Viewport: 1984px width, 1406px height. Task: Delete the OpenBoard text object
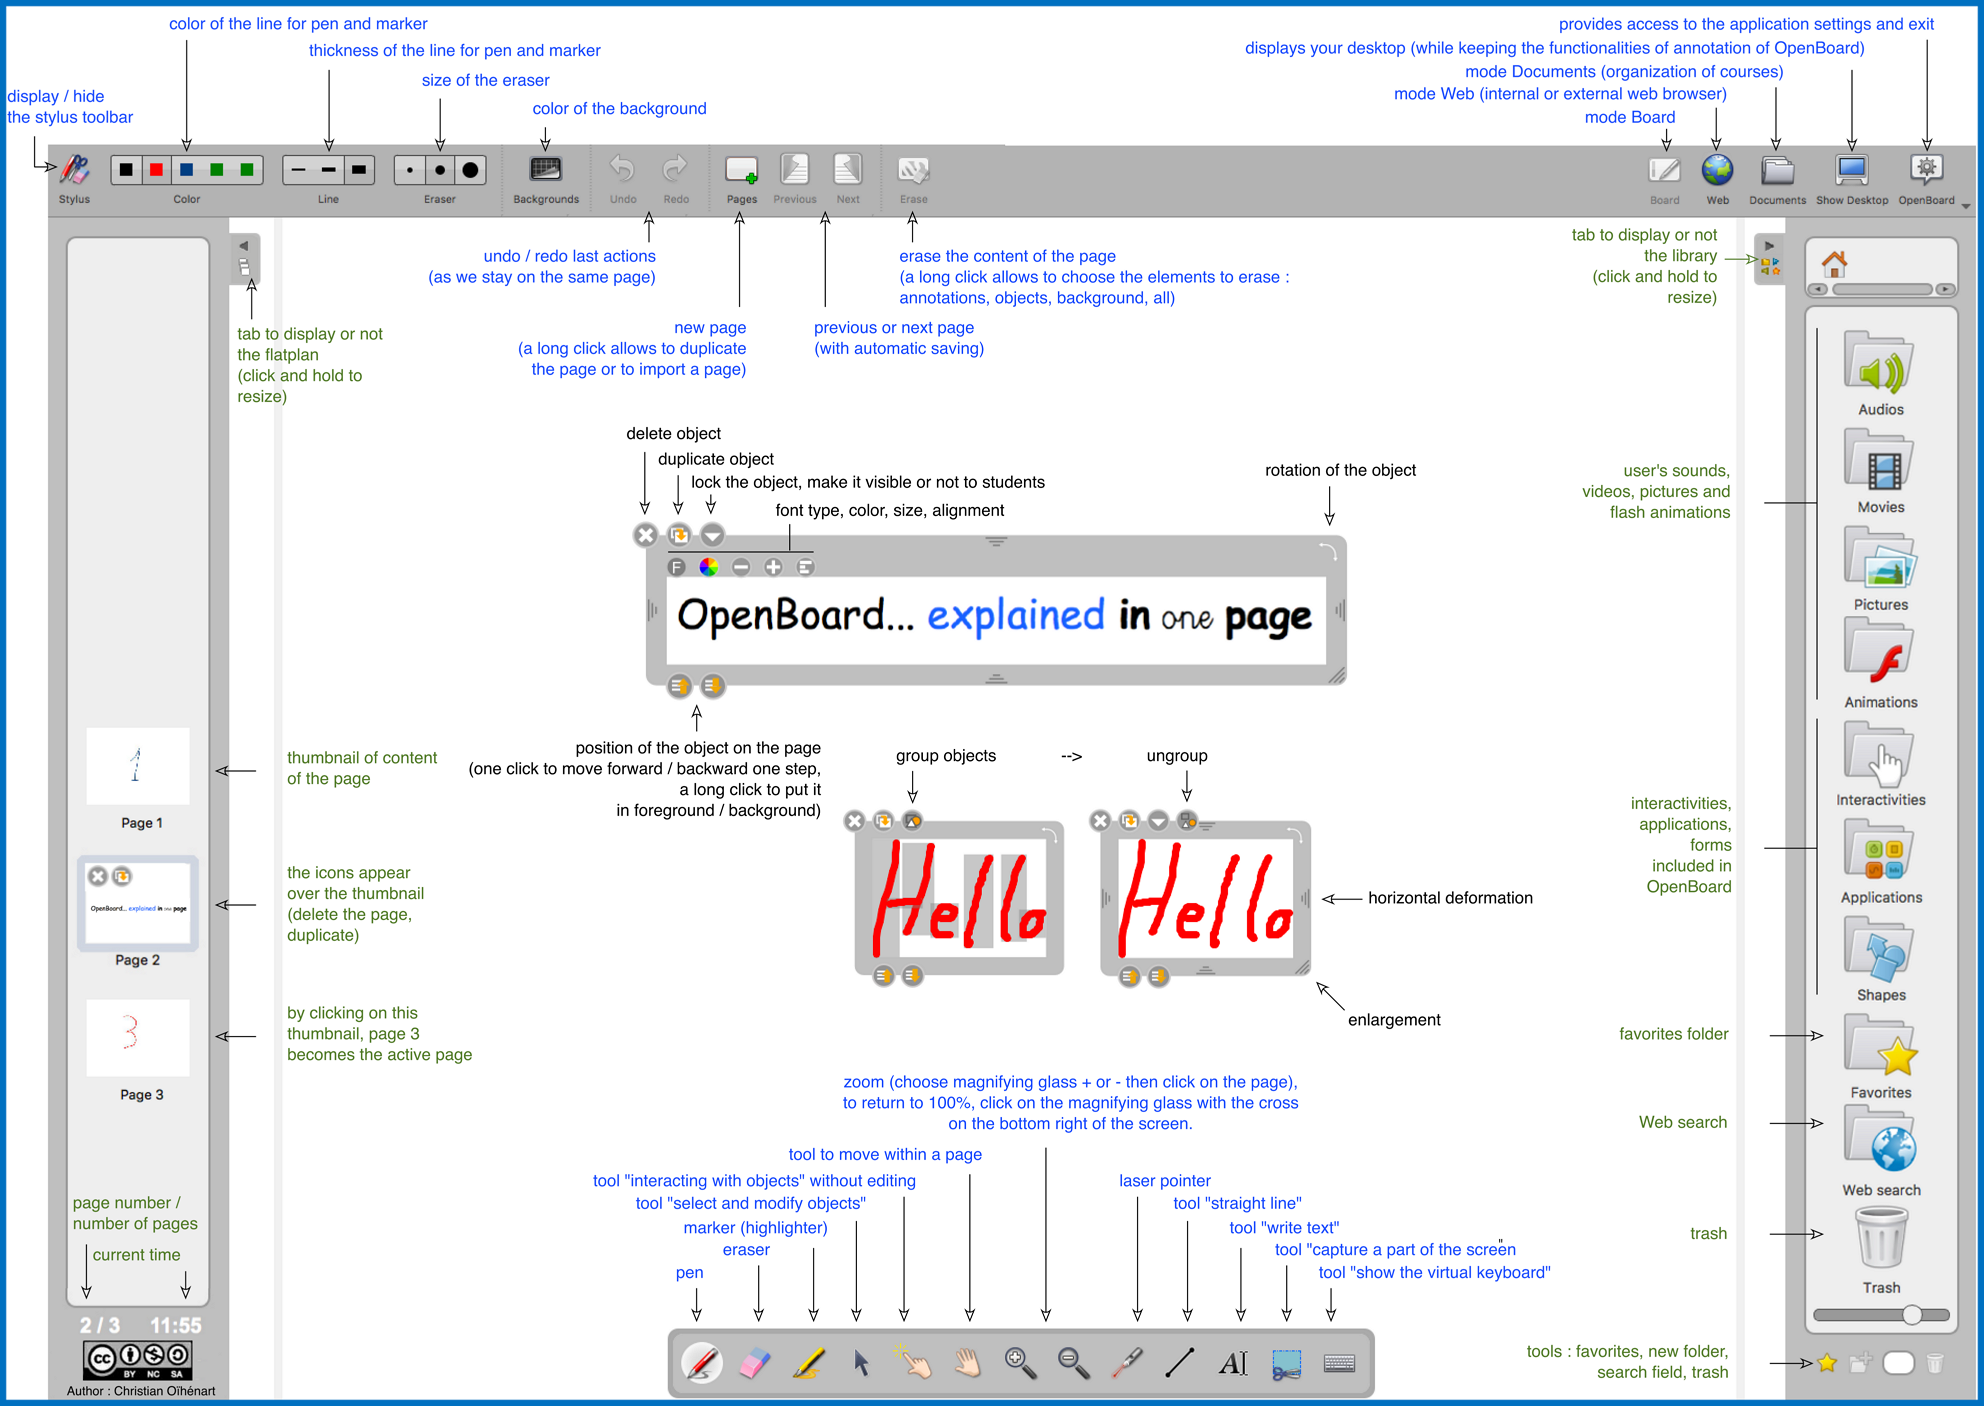click(x=646, y=535)
